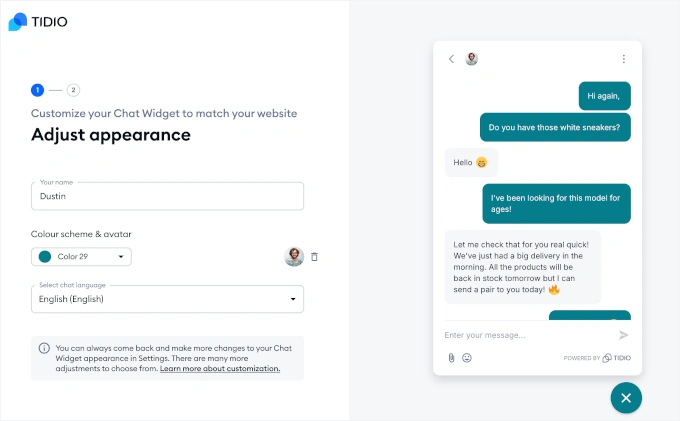Click the attach file paperclip icon
Image resolution: width=680 pixels, height=421 pixels.
tap(451, 357)
